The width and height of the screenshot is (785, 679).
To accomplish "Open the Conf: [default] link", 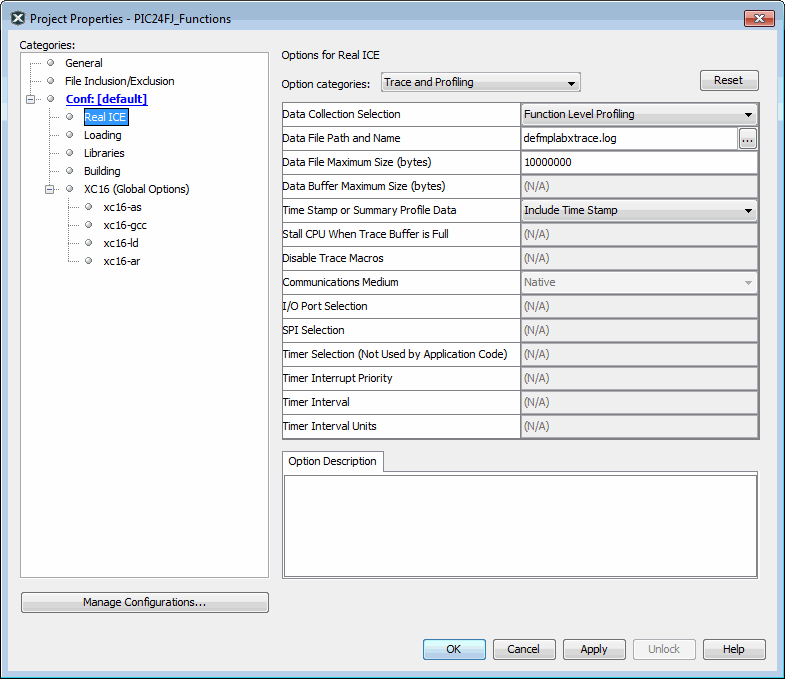I will 106,99.
